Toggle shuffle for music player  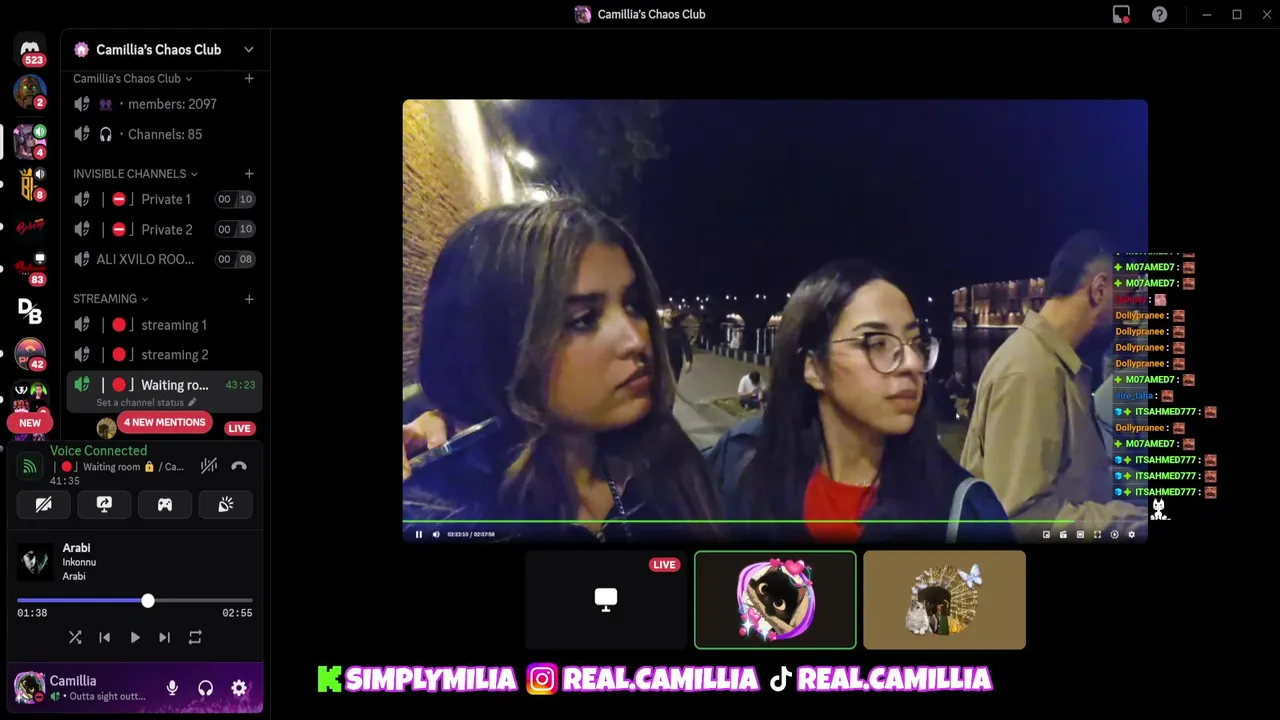[x=75, y=637]
